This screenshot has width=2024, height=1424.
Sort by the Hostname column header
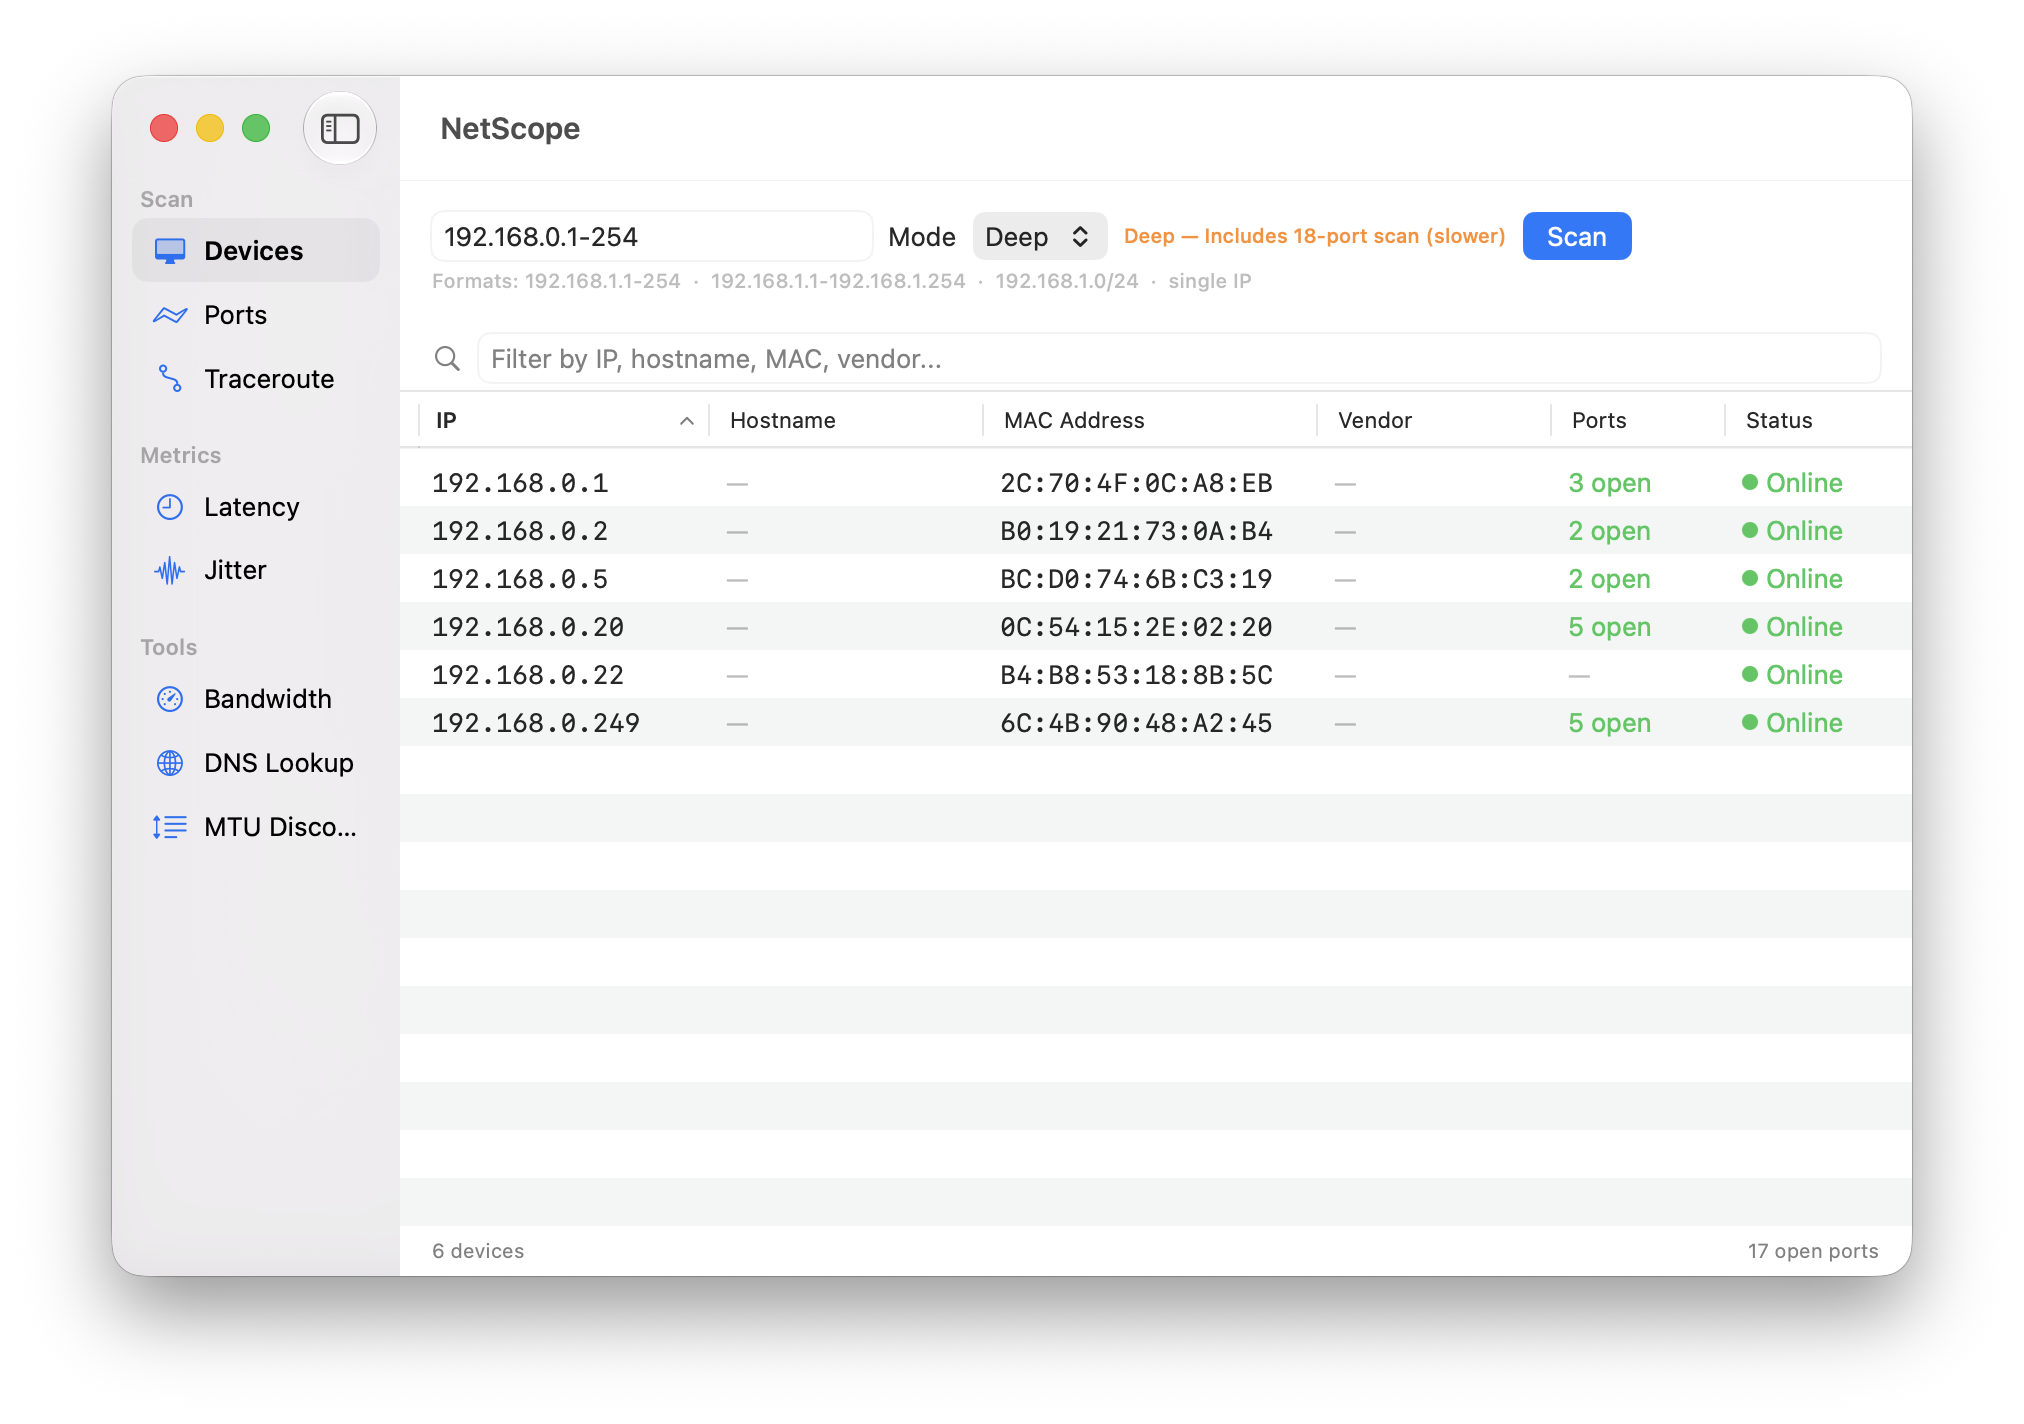[783, 421]
